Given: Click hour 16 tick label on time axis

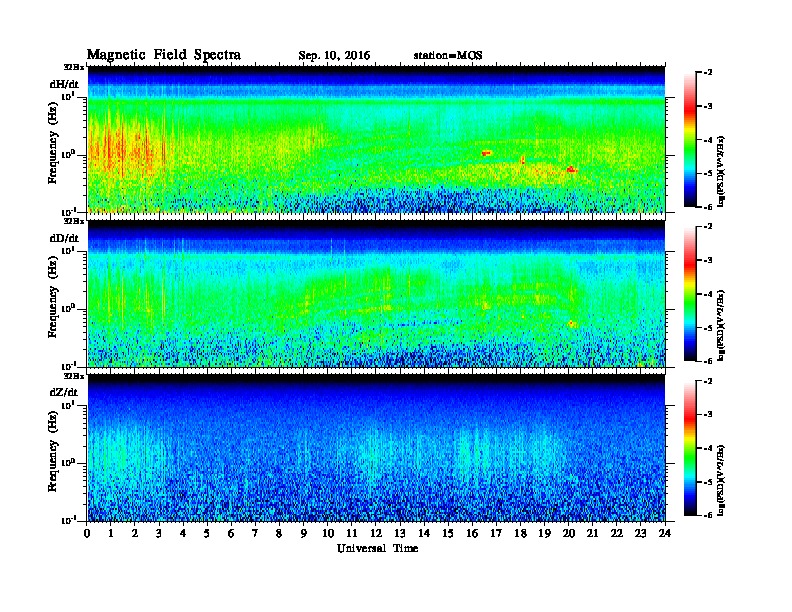Looking at the screenshot, I should [x=472, y=534].
